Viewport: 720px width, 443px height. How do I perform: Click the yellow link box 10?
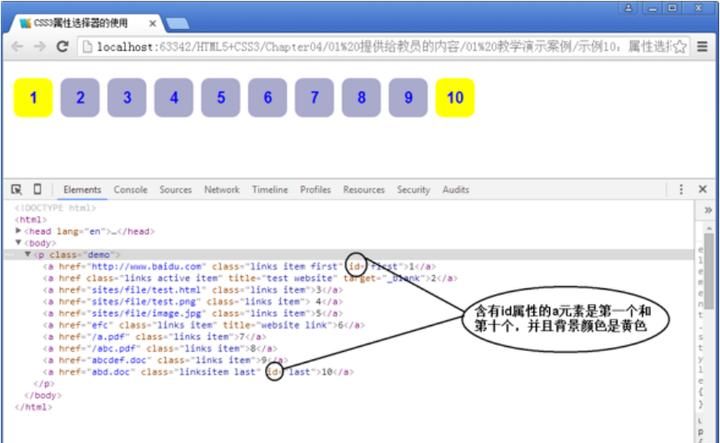[455, 97]
